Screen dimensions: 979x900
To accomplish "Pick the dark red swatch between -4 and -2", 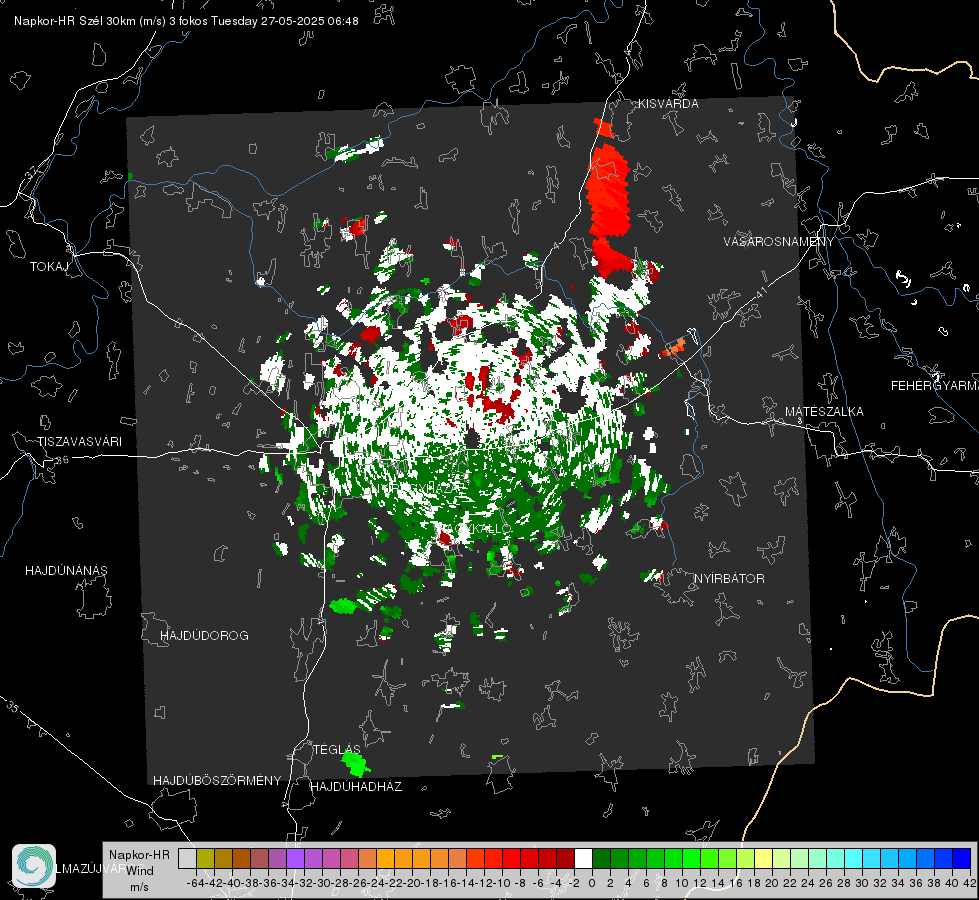I will point(565,858).
